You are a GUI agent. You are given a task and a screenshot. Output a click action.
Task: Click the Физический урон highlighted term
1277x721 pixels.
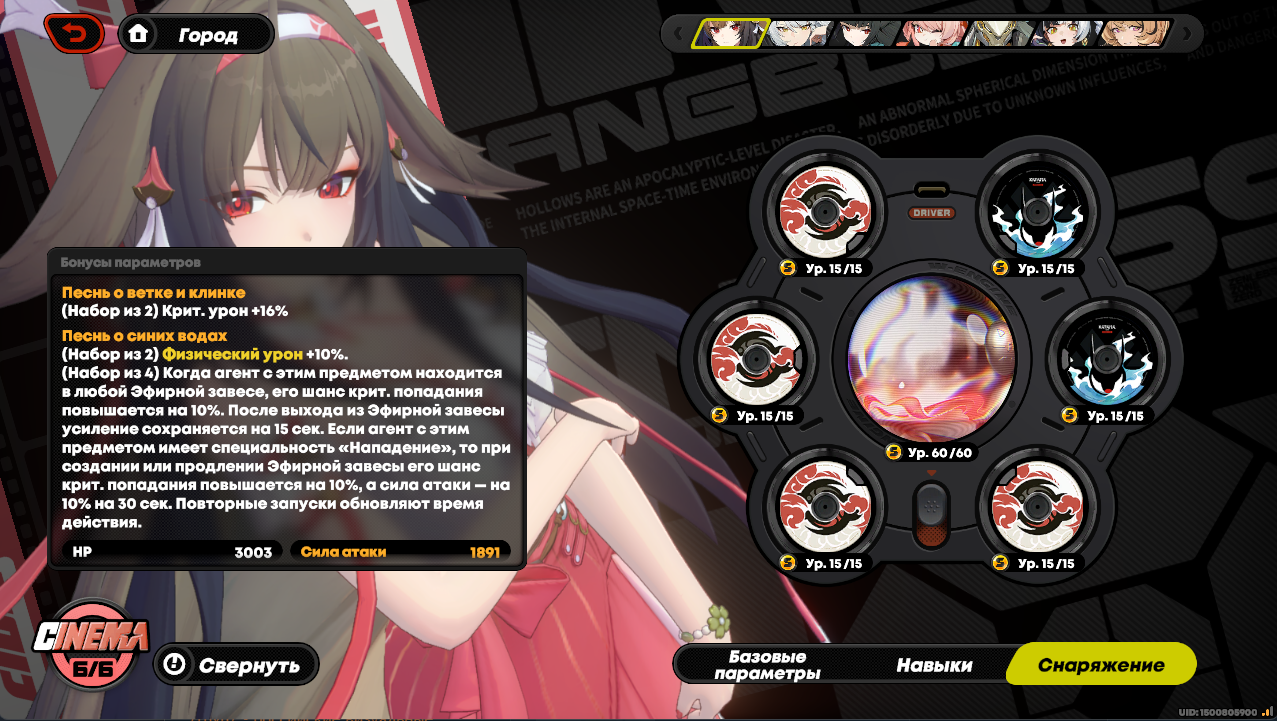click(233, 354)
